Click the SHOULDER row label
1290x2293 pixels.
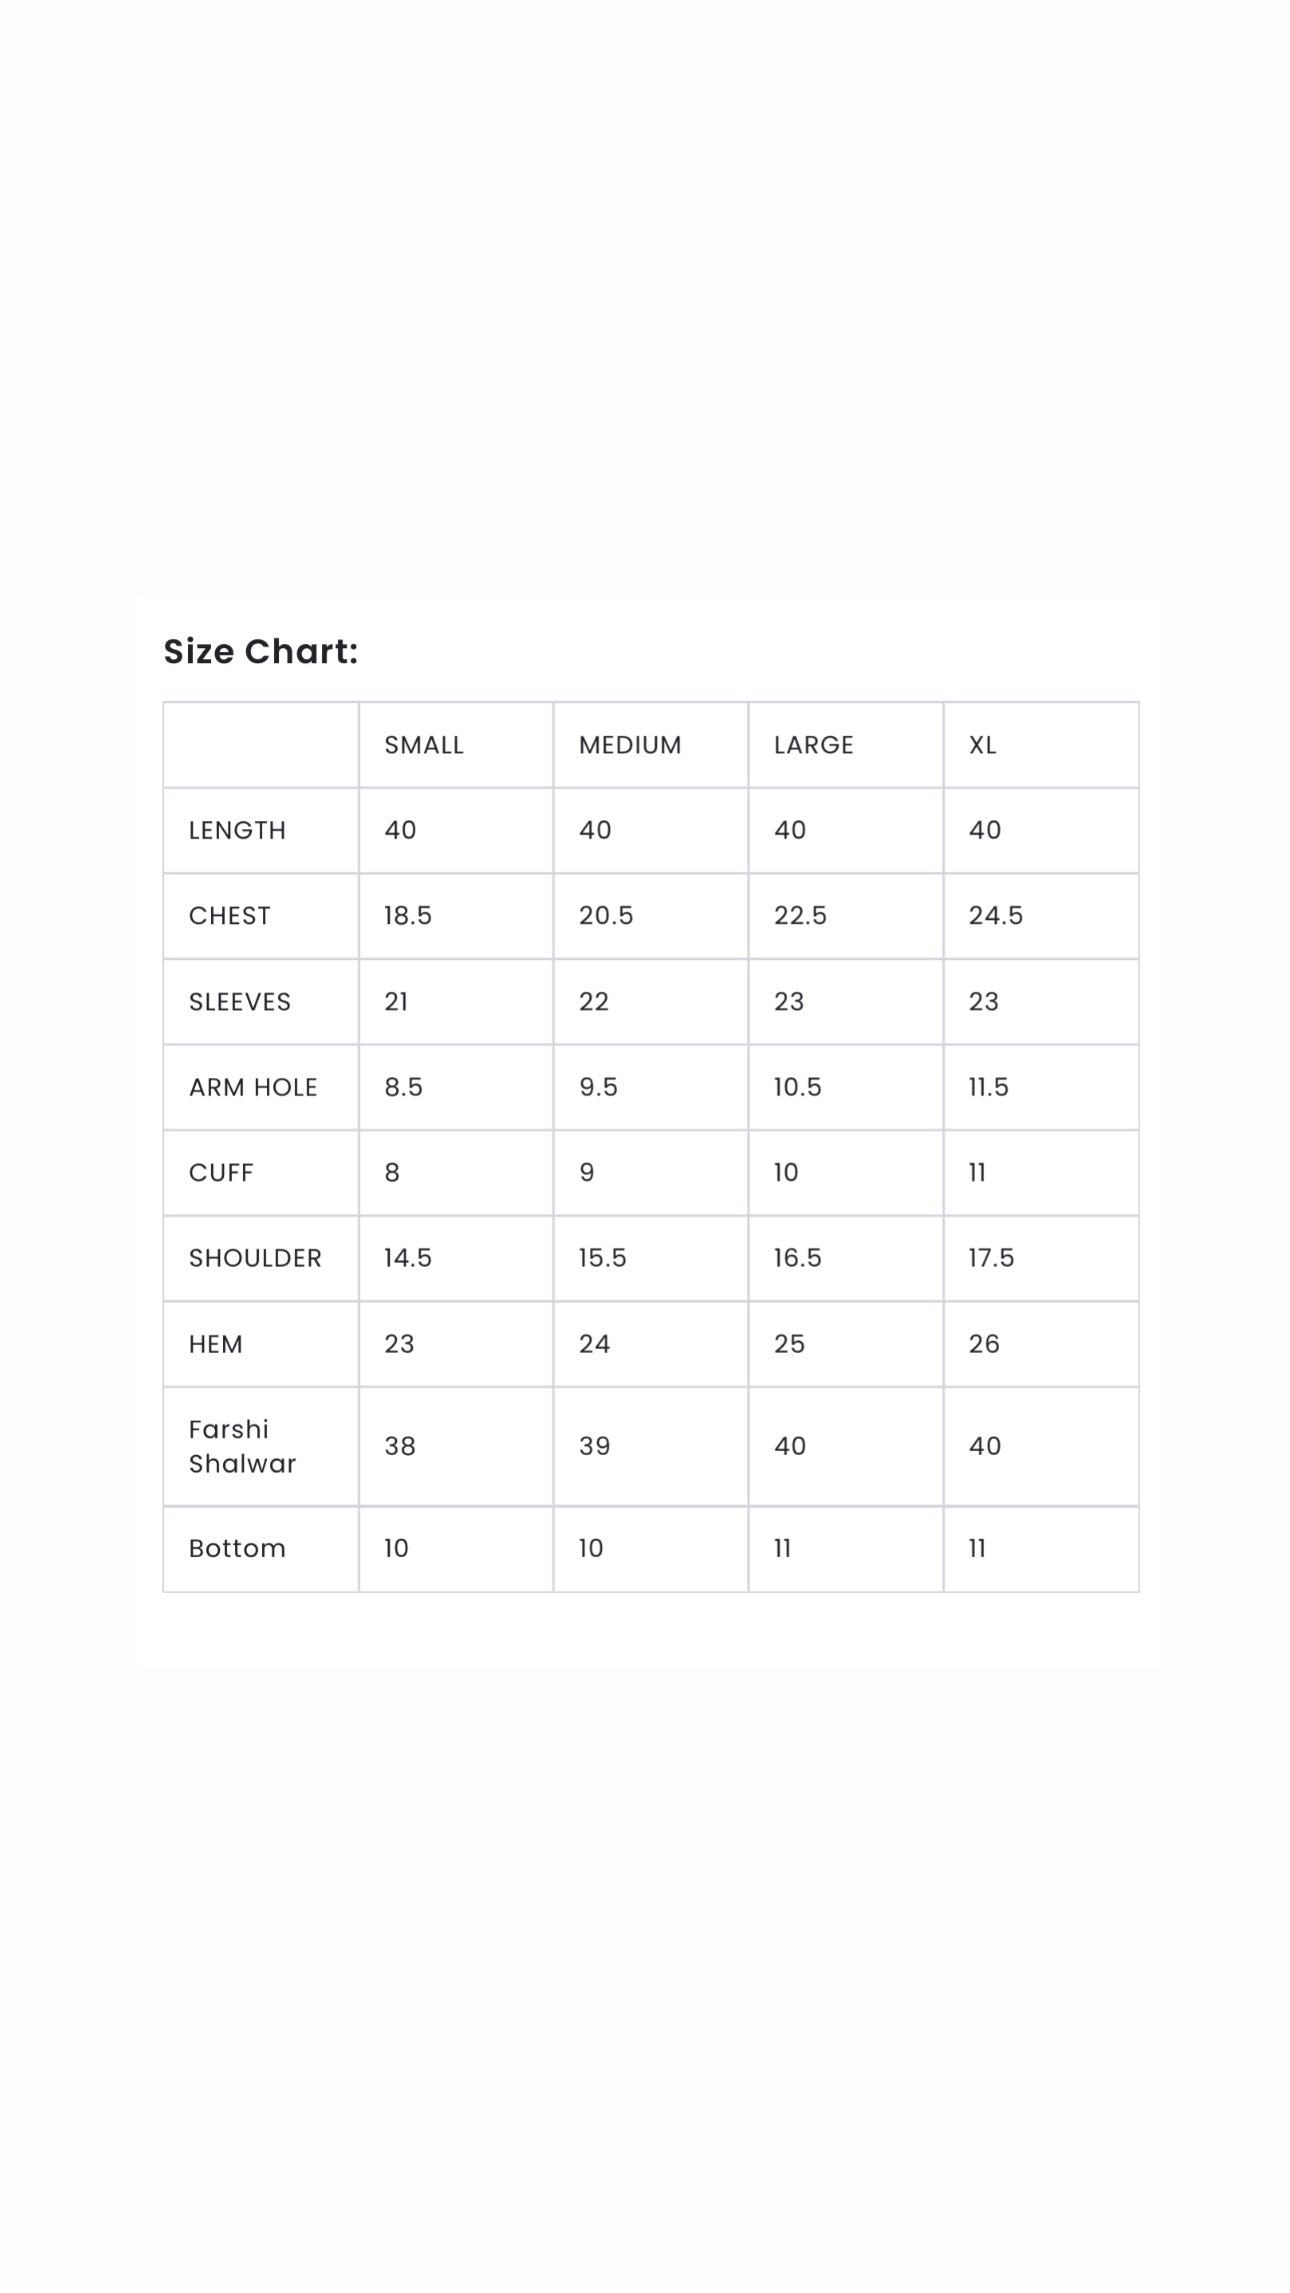pyautogui.click(x=255, y=1258)
